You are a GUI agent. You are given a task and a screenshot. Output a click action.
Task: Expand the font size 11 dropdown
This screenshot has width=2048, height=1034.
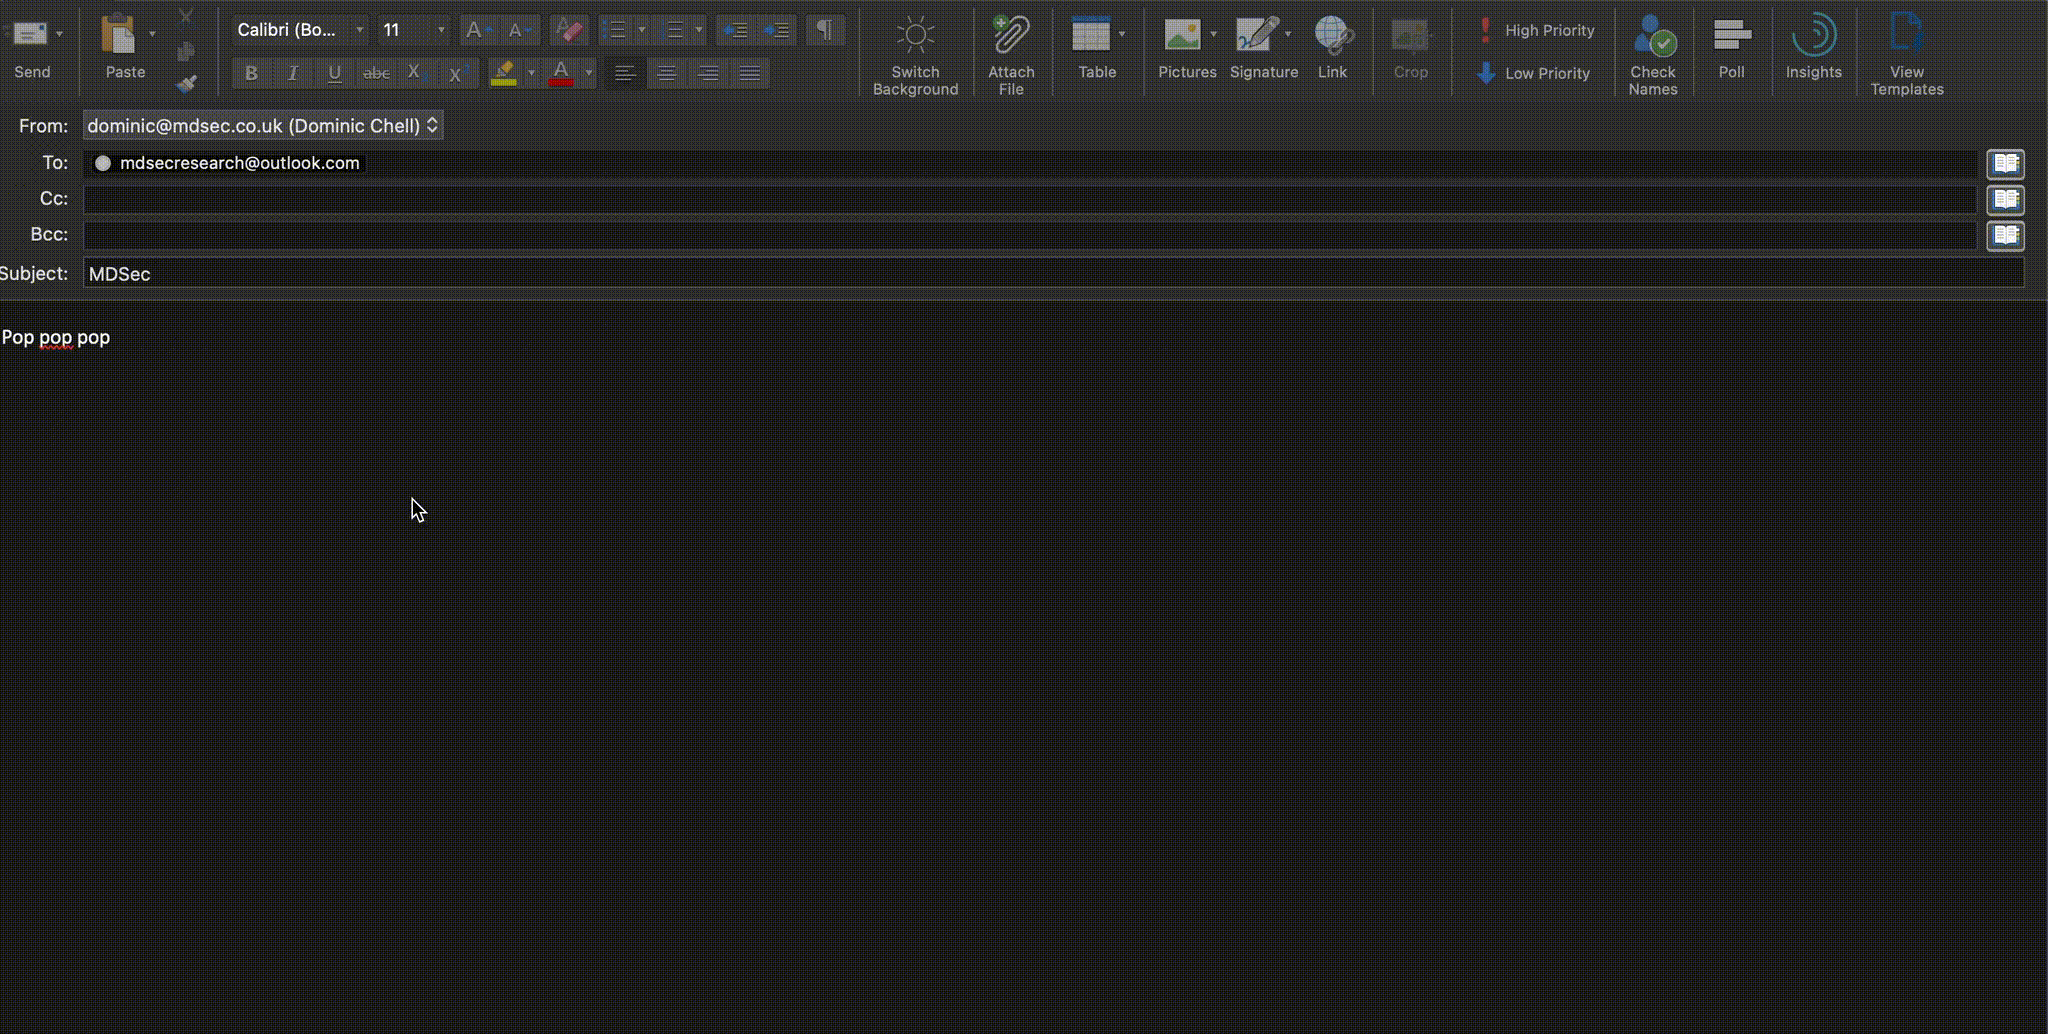(441, 30)
